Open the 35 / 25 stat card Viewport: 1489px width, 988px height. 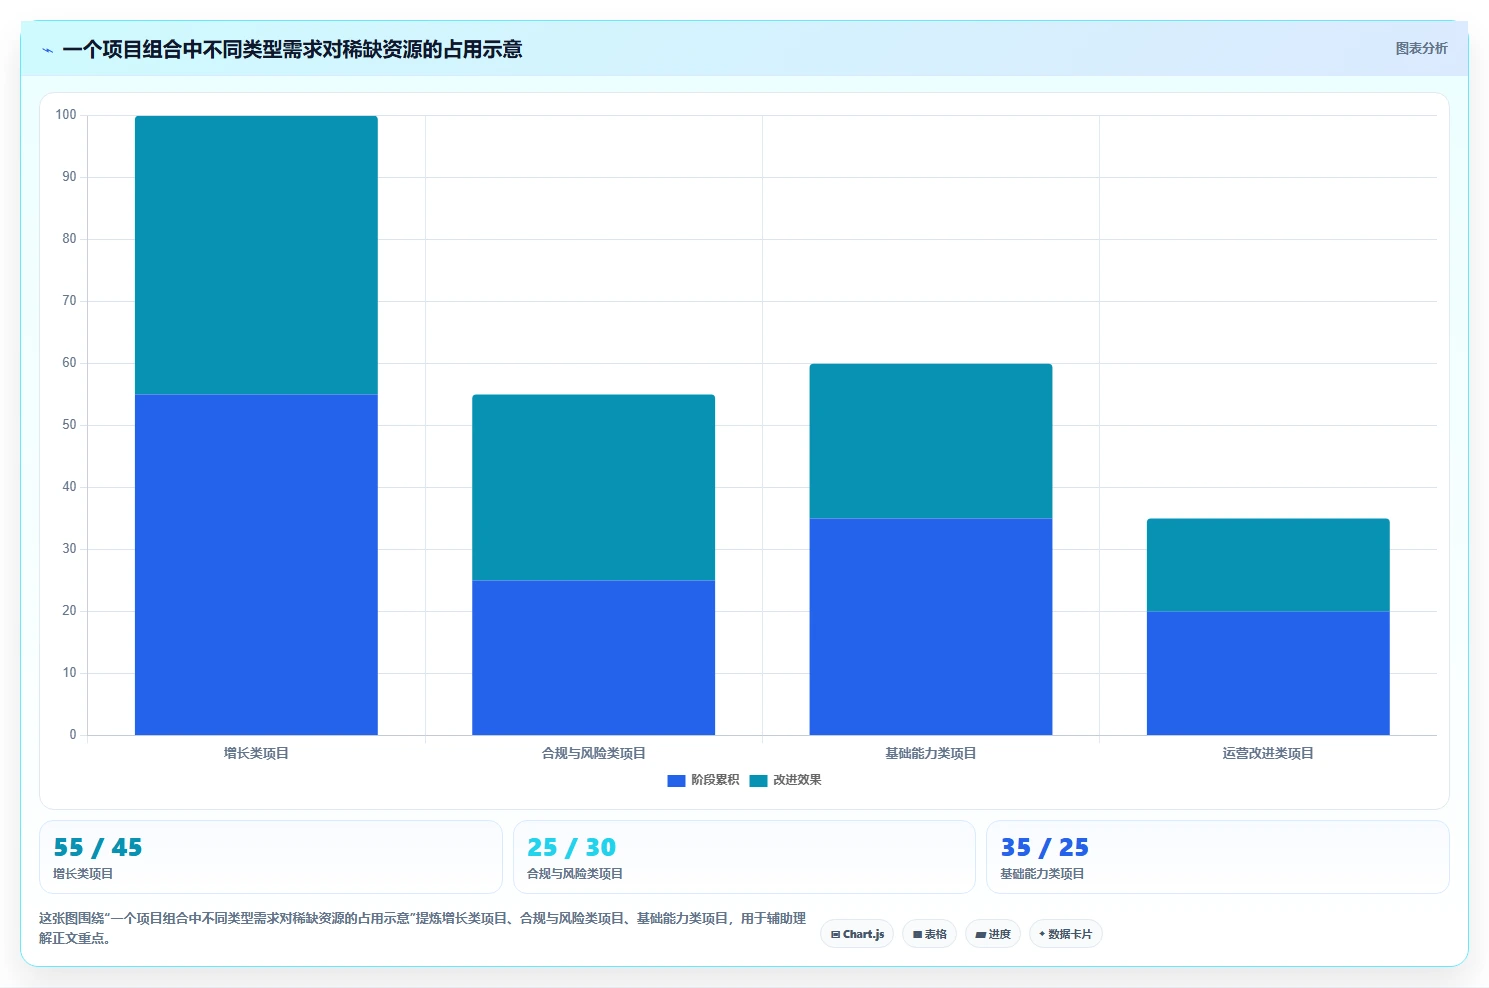(1218, 857)
